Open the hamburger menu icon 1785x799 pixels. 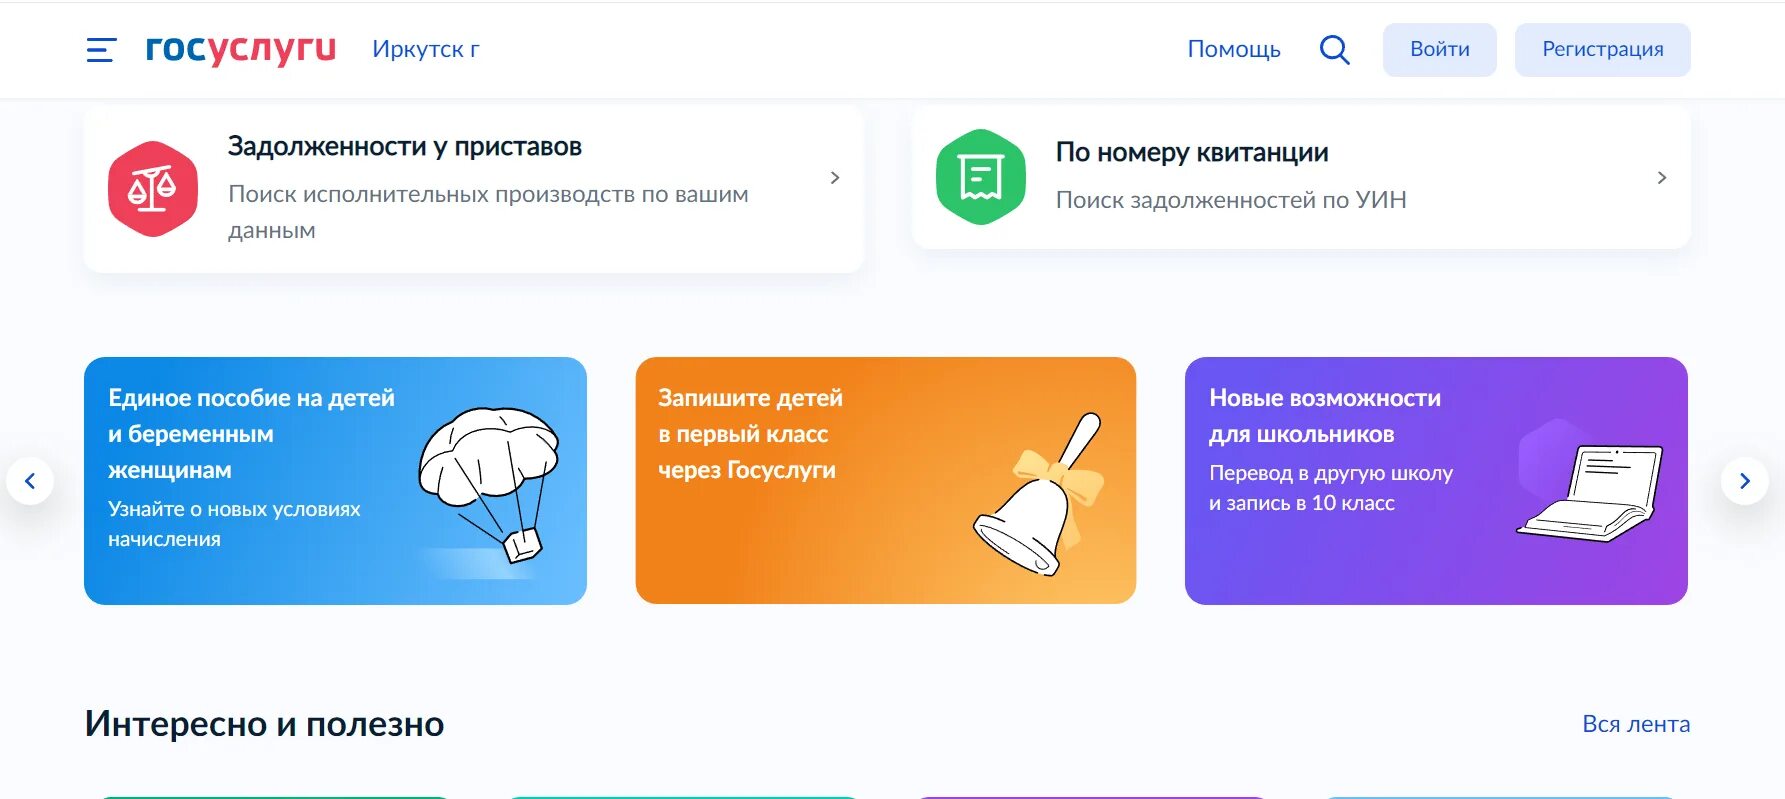[101, 50]
